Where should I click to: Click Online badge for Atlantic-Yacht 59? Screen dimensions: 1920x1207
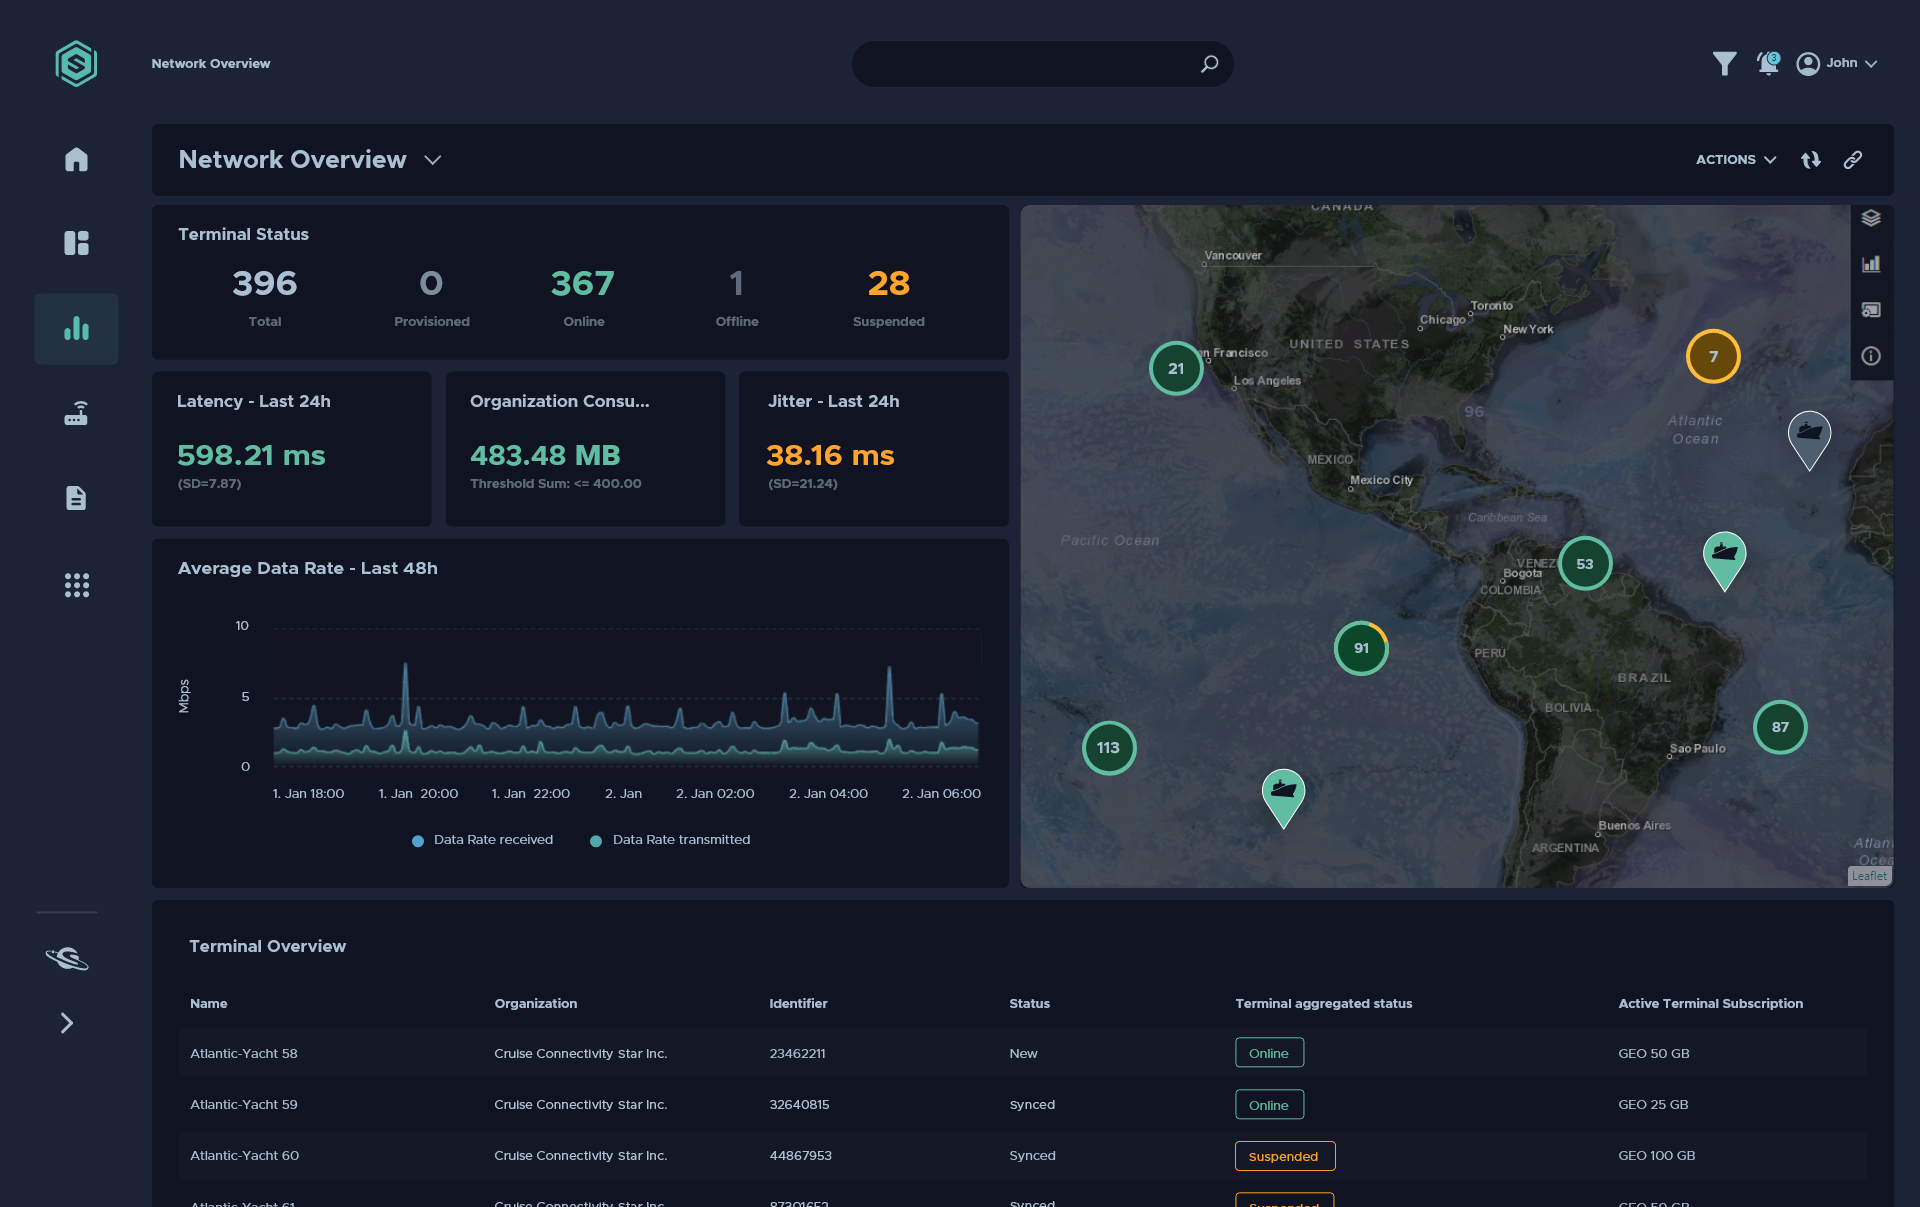(1269, 1105)
